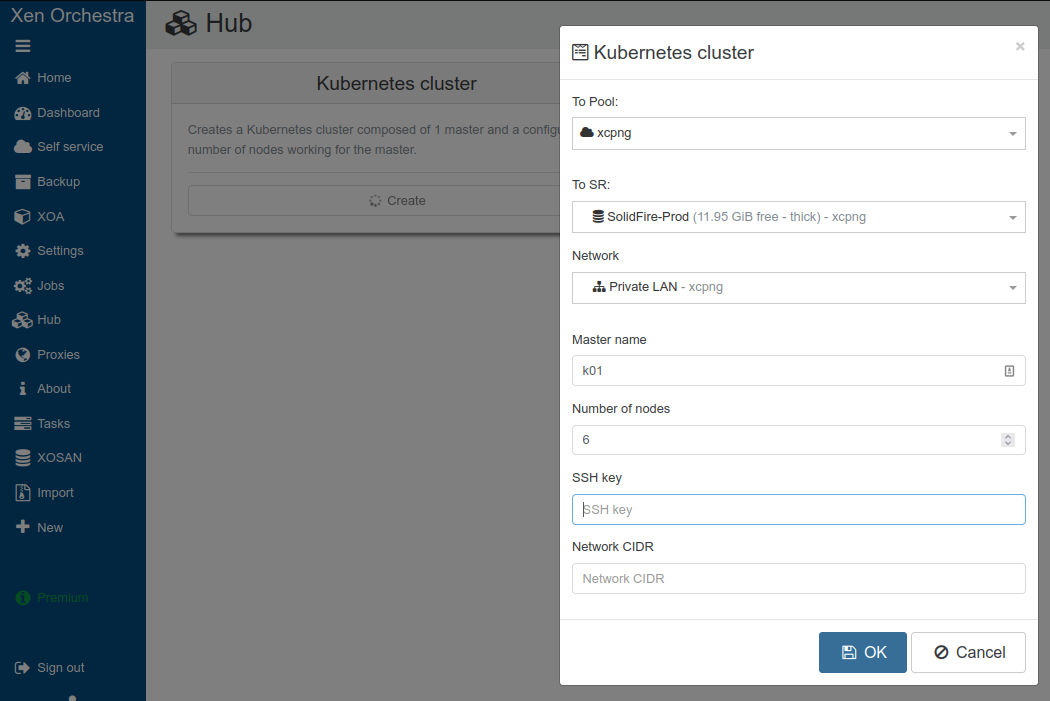
Task: Expand the To Pool dropdown showing xcpng
Action: click(798, 133)
